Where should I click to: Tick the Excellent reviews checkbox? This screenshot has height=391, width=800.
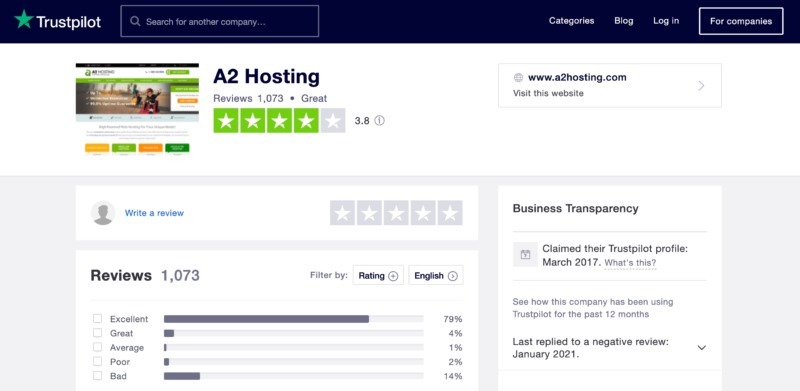tap(97, 319)
